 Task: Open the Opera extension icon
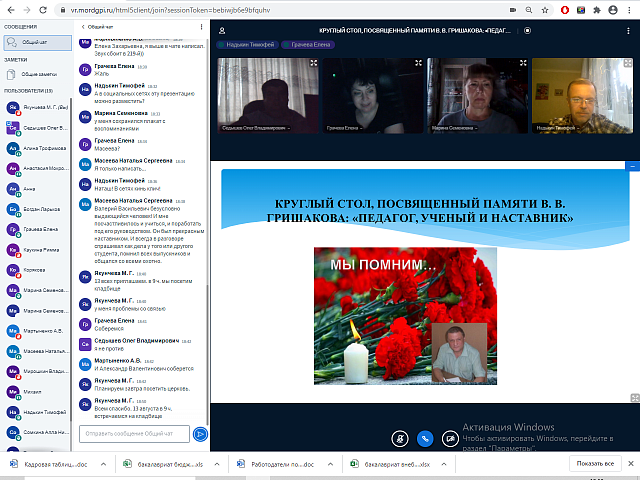(x=565, y=10)
